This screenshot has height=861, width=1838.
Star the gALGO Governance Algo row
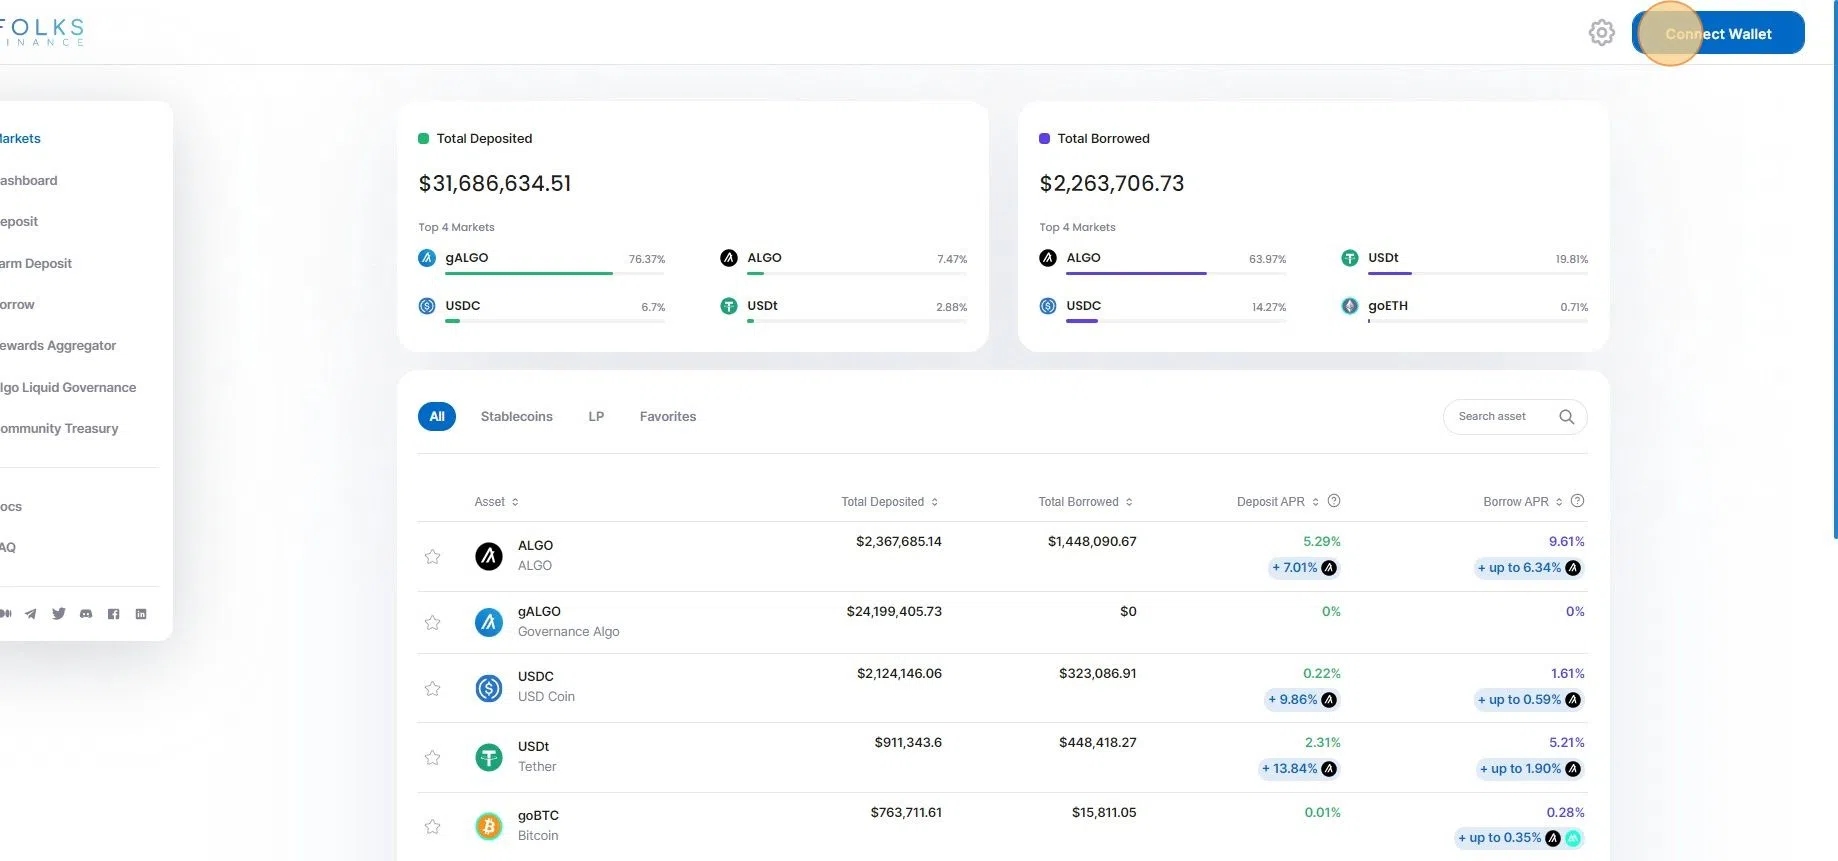pyautogui.click(x=432, y=622)
